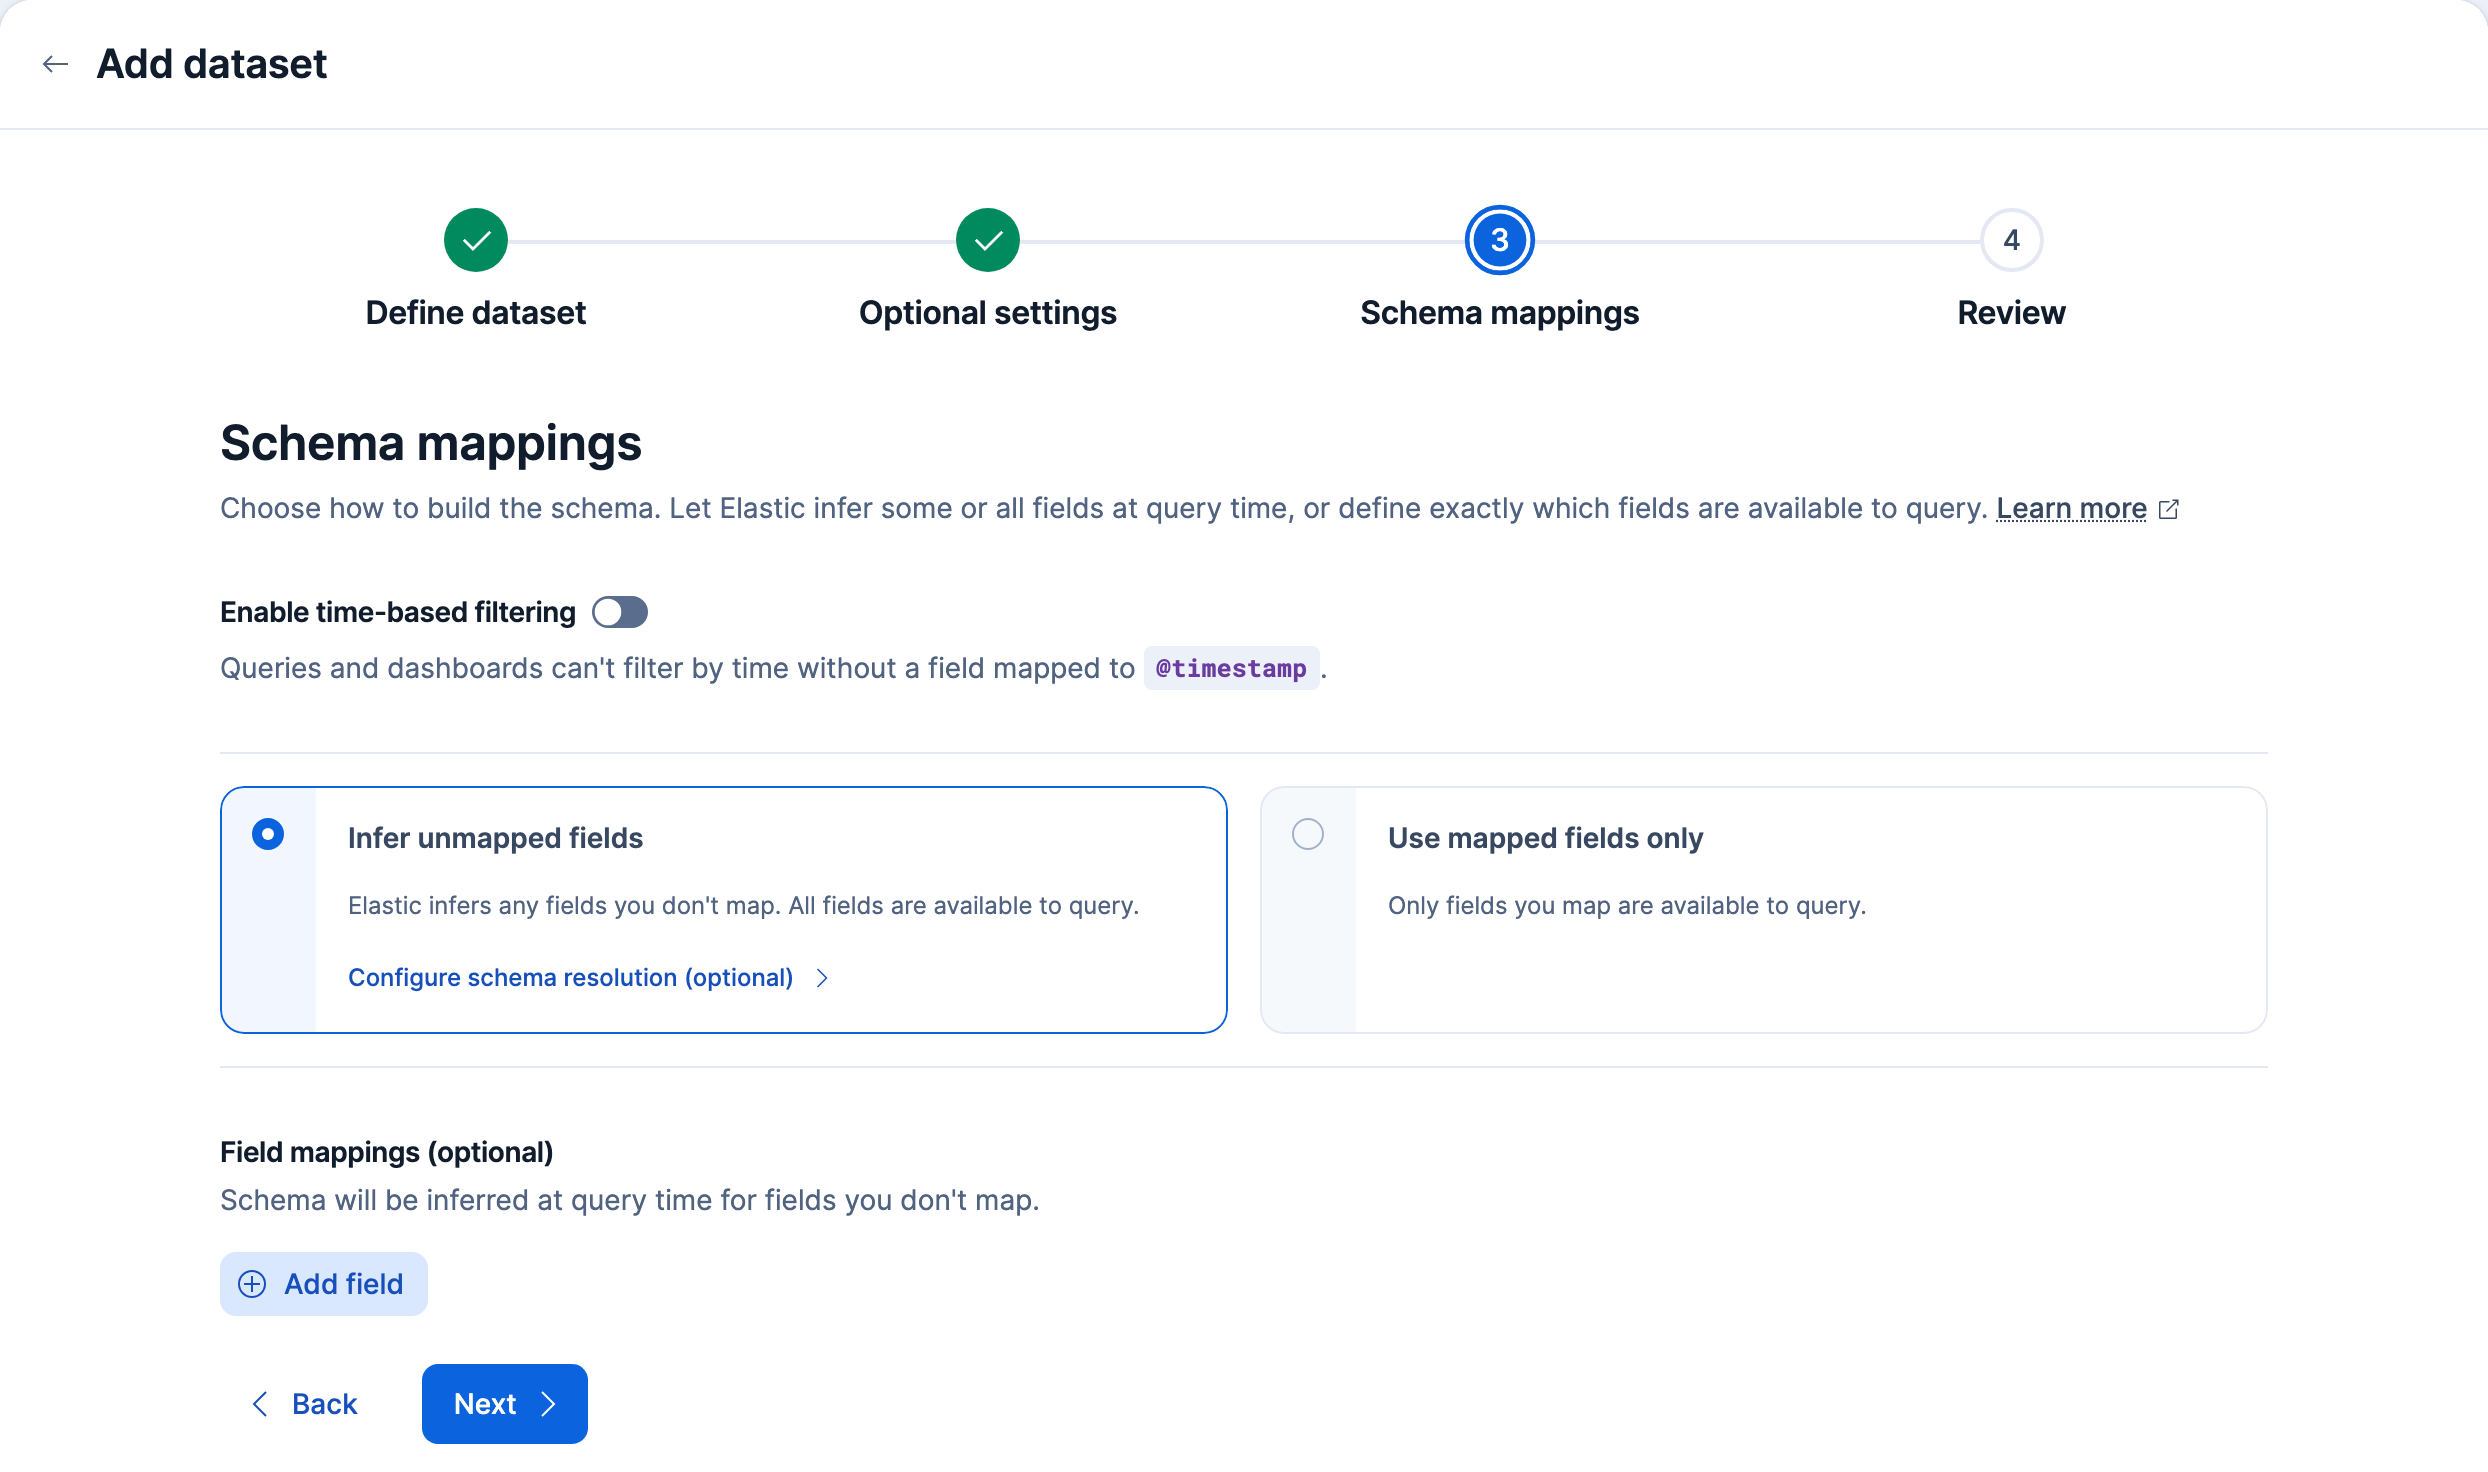This screenshot has height=1472, width=2488.
Task: Click the Field mappings (optional) heading
Action: pyautogui.click(x=387, y=1152)
